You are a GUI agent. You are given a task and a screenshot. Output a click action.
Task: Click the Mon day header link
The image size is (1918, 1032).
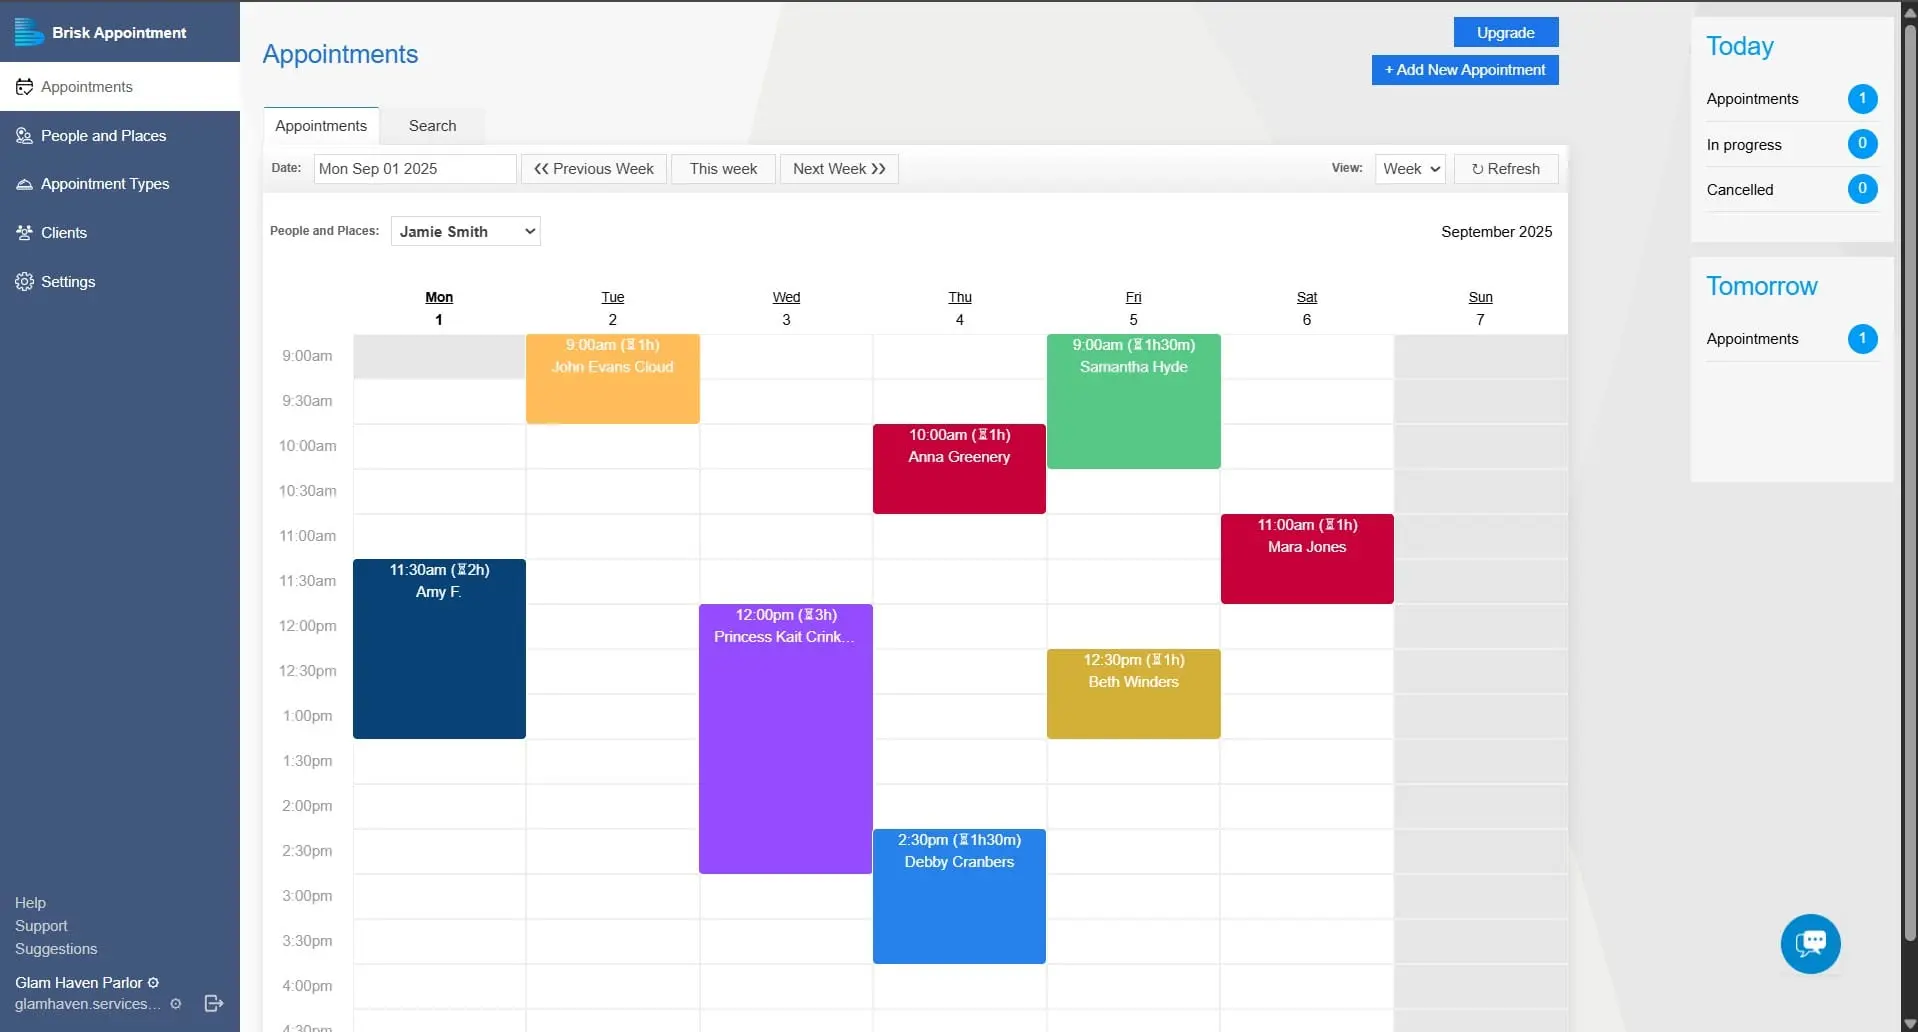coord(439,297)
